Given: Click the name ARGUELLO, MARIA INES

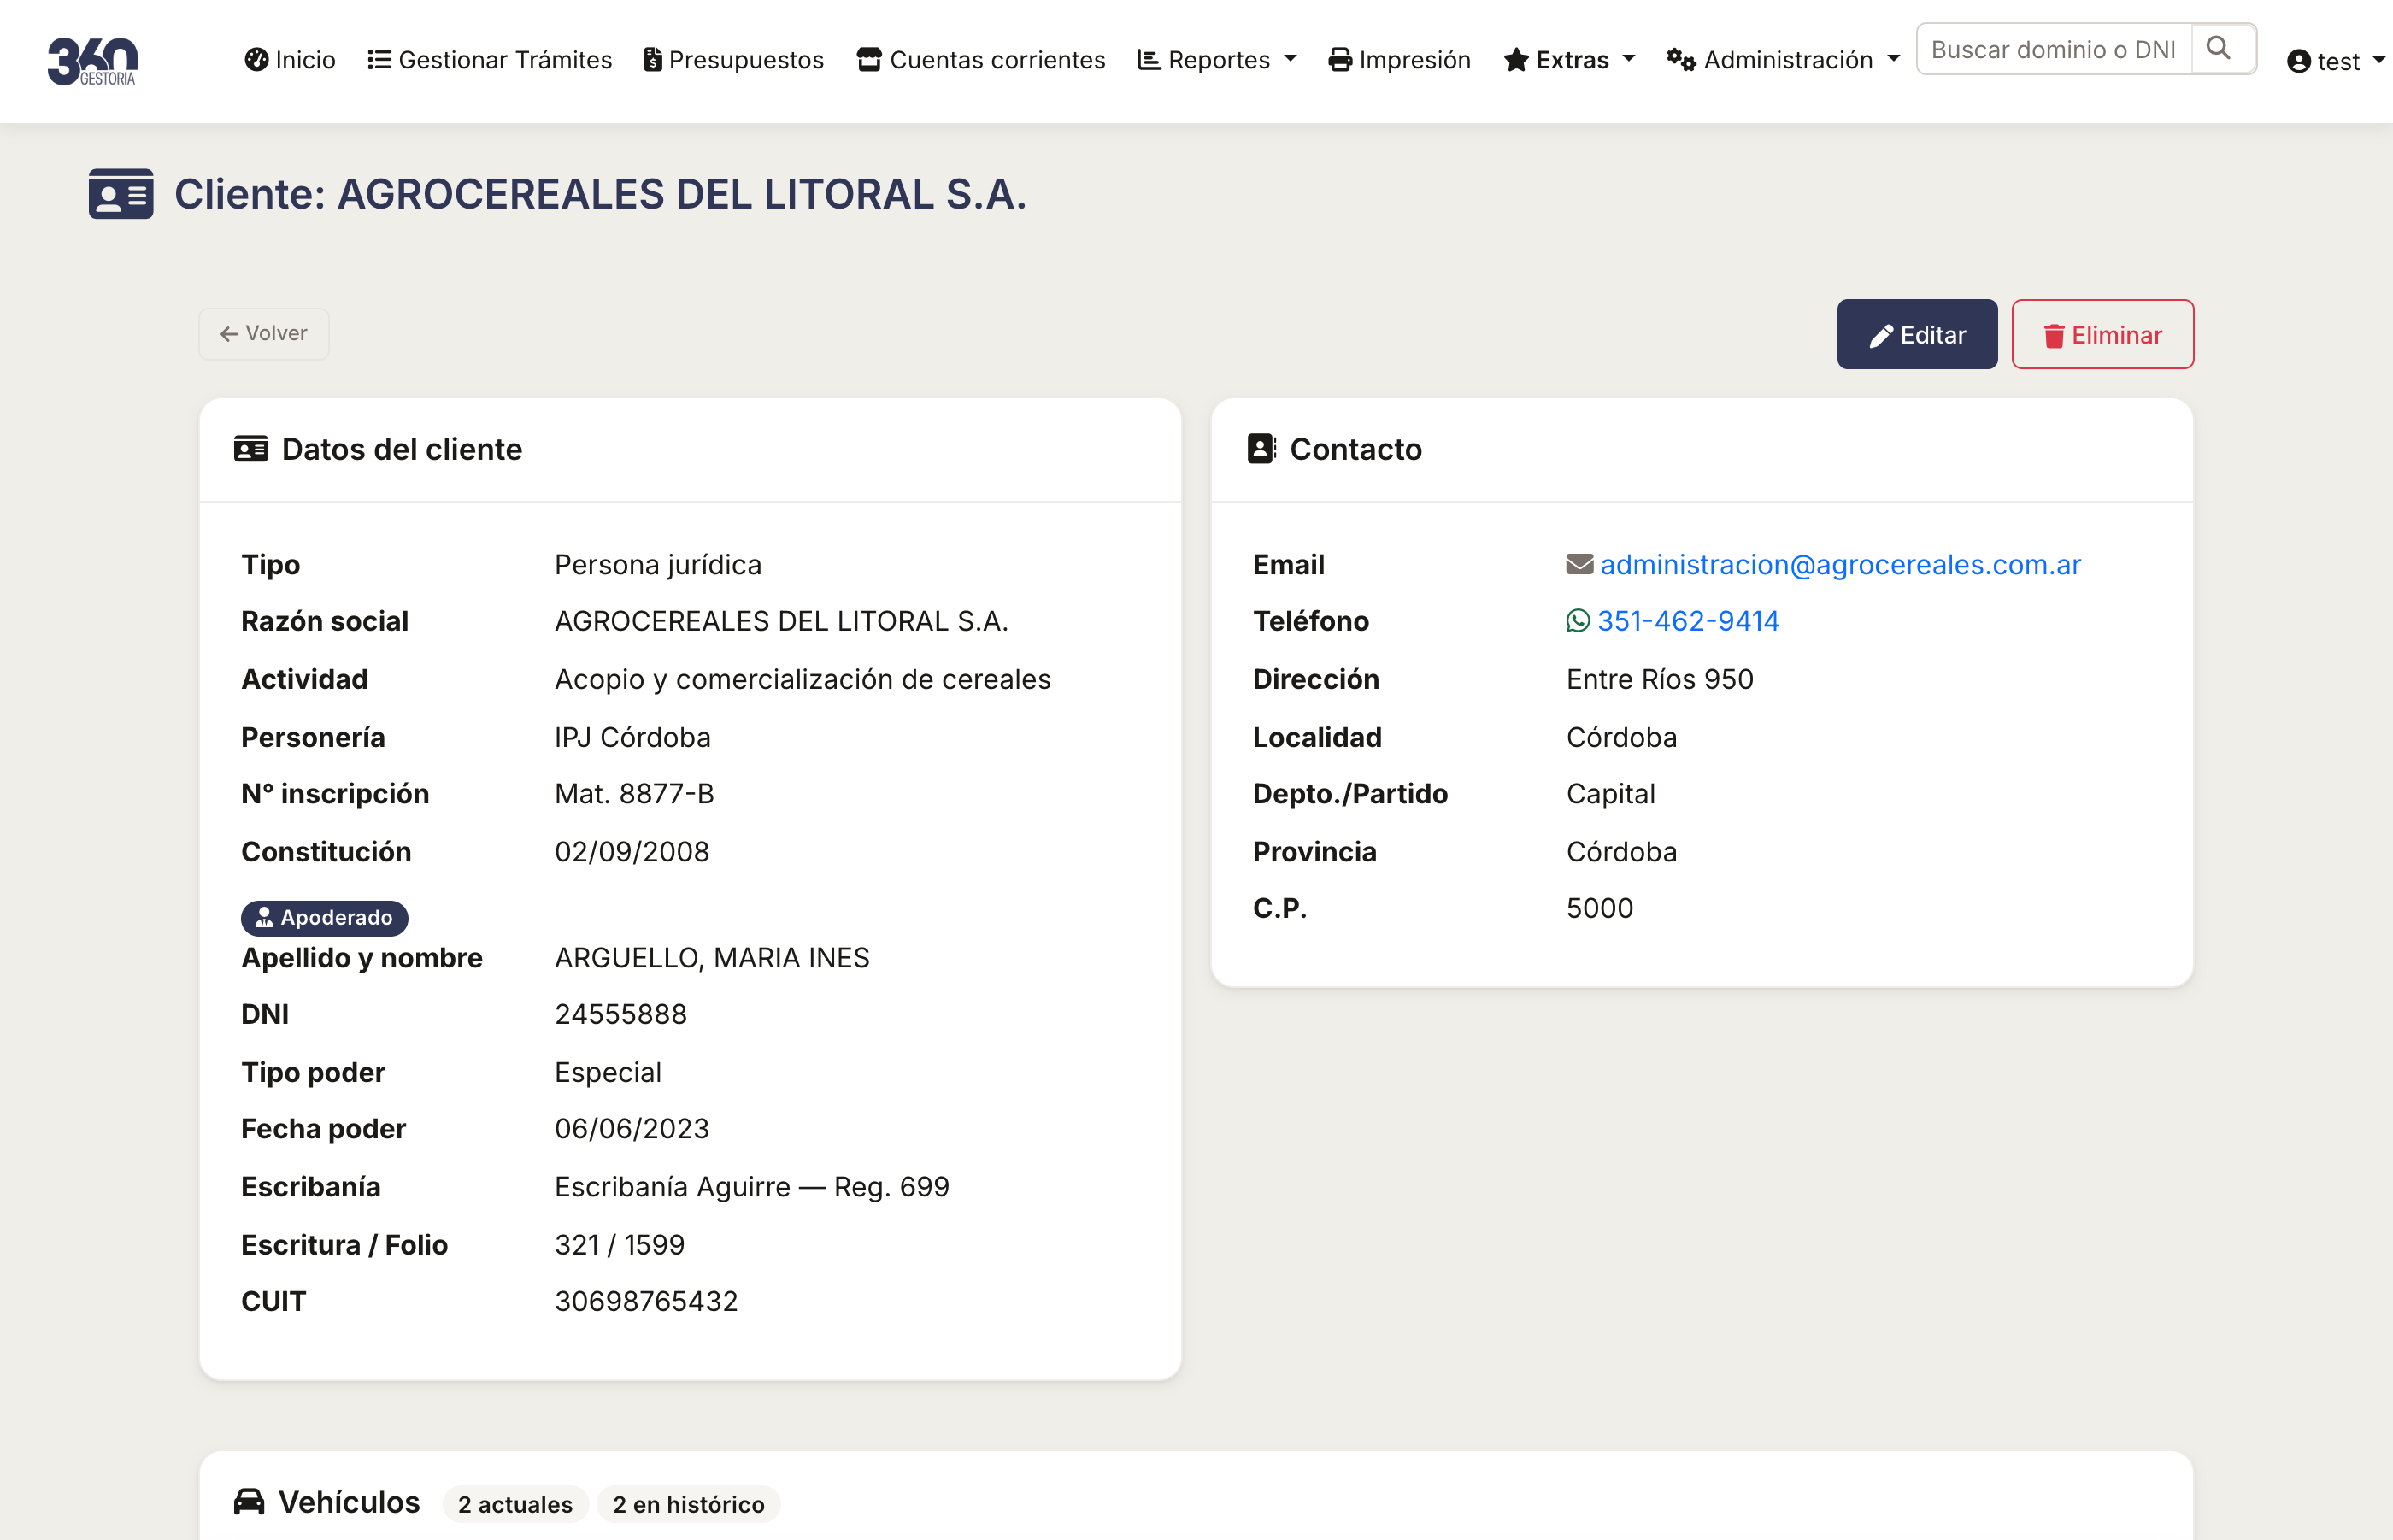Looking at the screenshot, I should coord(712,958).
